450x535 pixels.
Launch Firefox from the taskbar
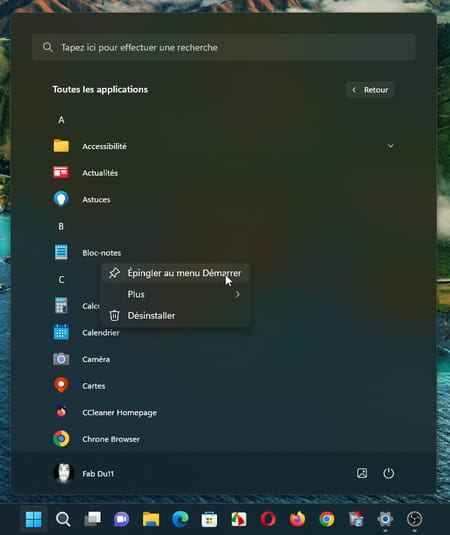pos(297,519)
